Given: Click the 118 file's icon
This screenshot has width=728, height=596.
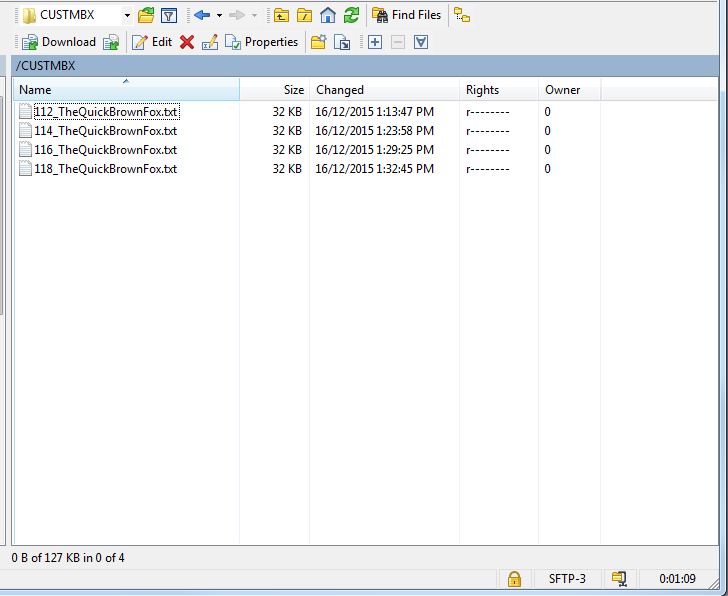Looking at the screenshot, I should 26,169.
